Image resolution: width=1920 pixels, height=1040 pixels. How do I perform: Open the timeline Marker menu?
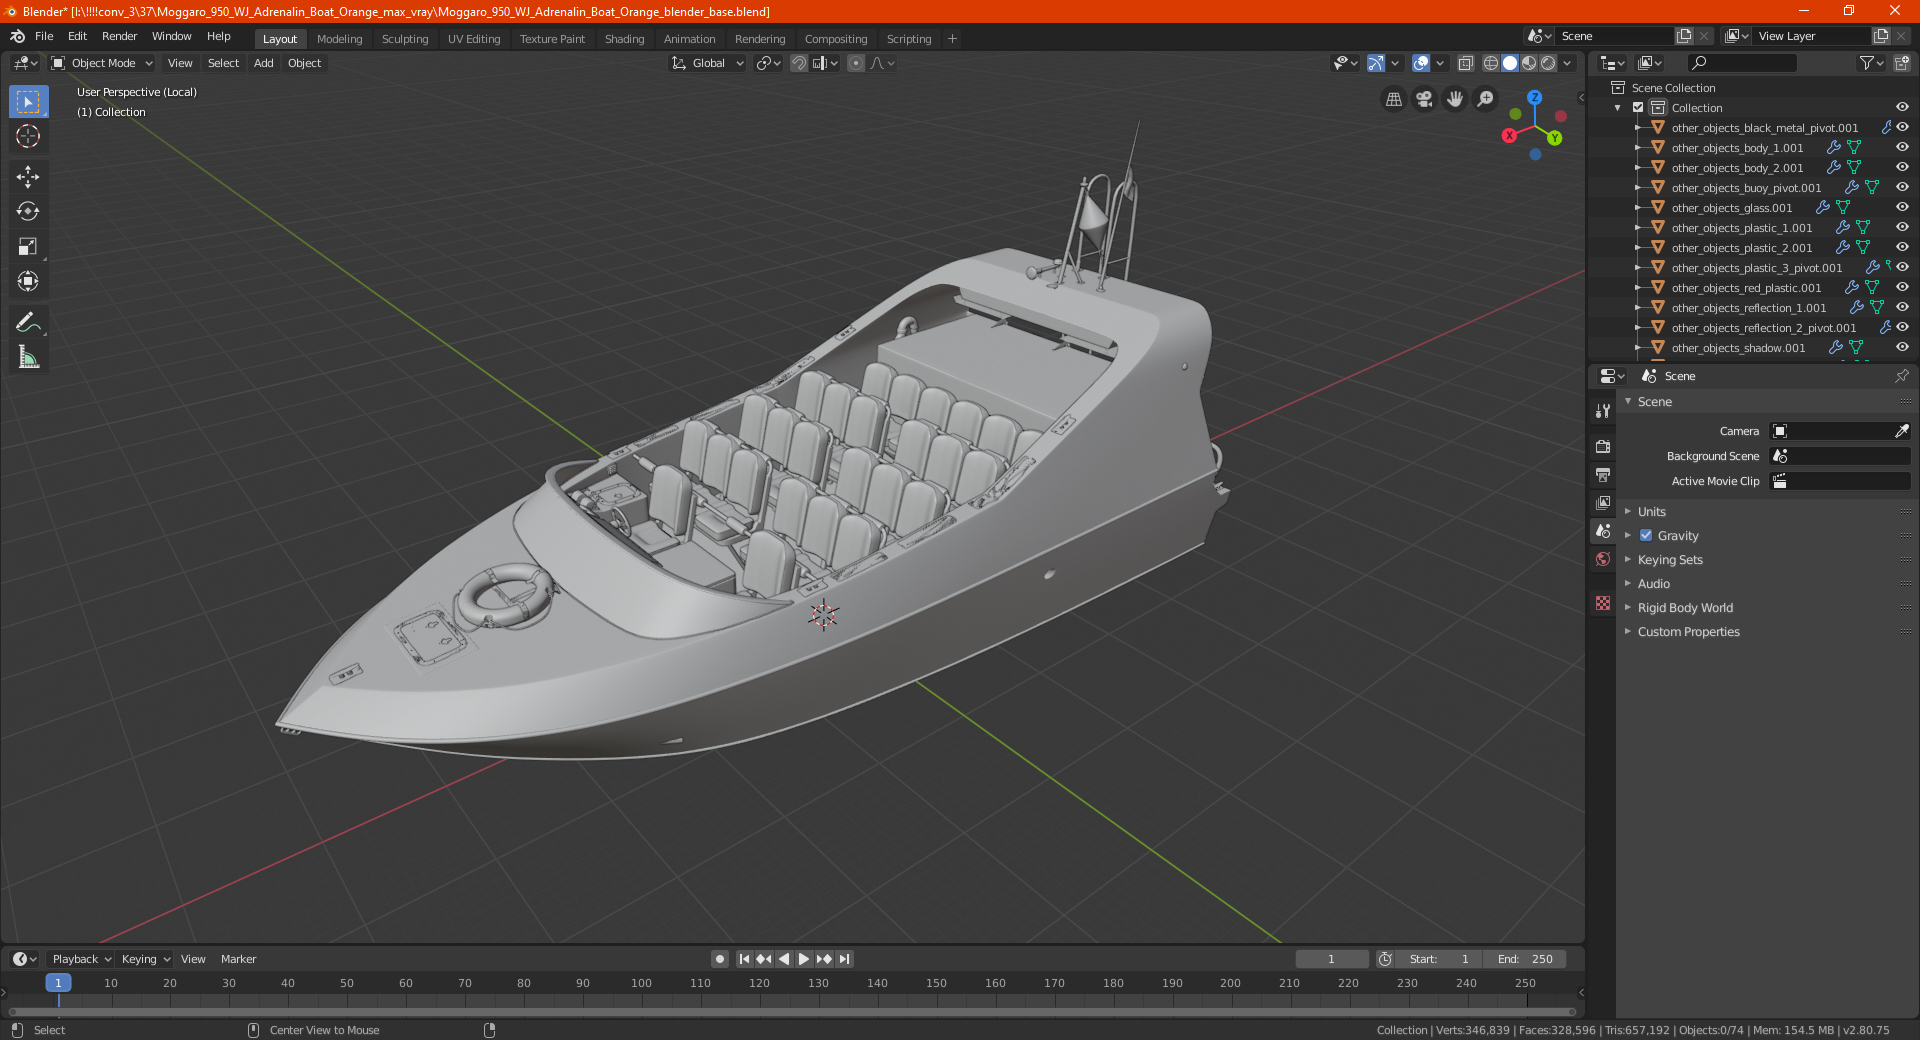pyautogui.click(x=238, y=959)
